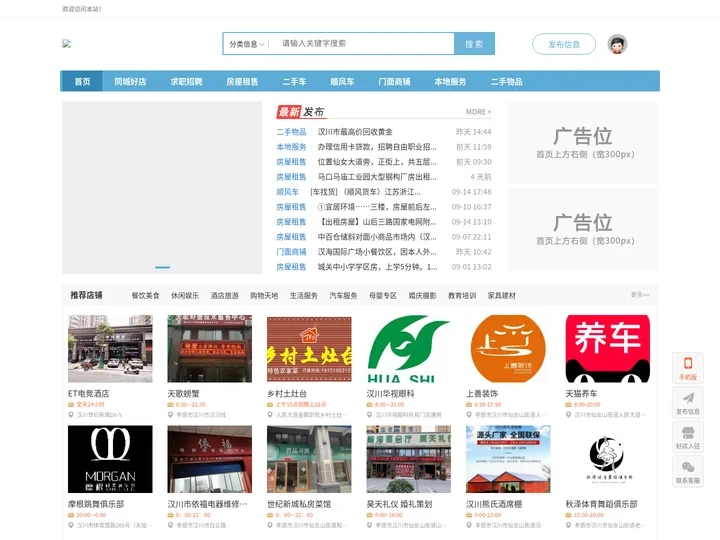
Task: Open the 手机版 mobile icon in side panel
Action: [687, 368]
